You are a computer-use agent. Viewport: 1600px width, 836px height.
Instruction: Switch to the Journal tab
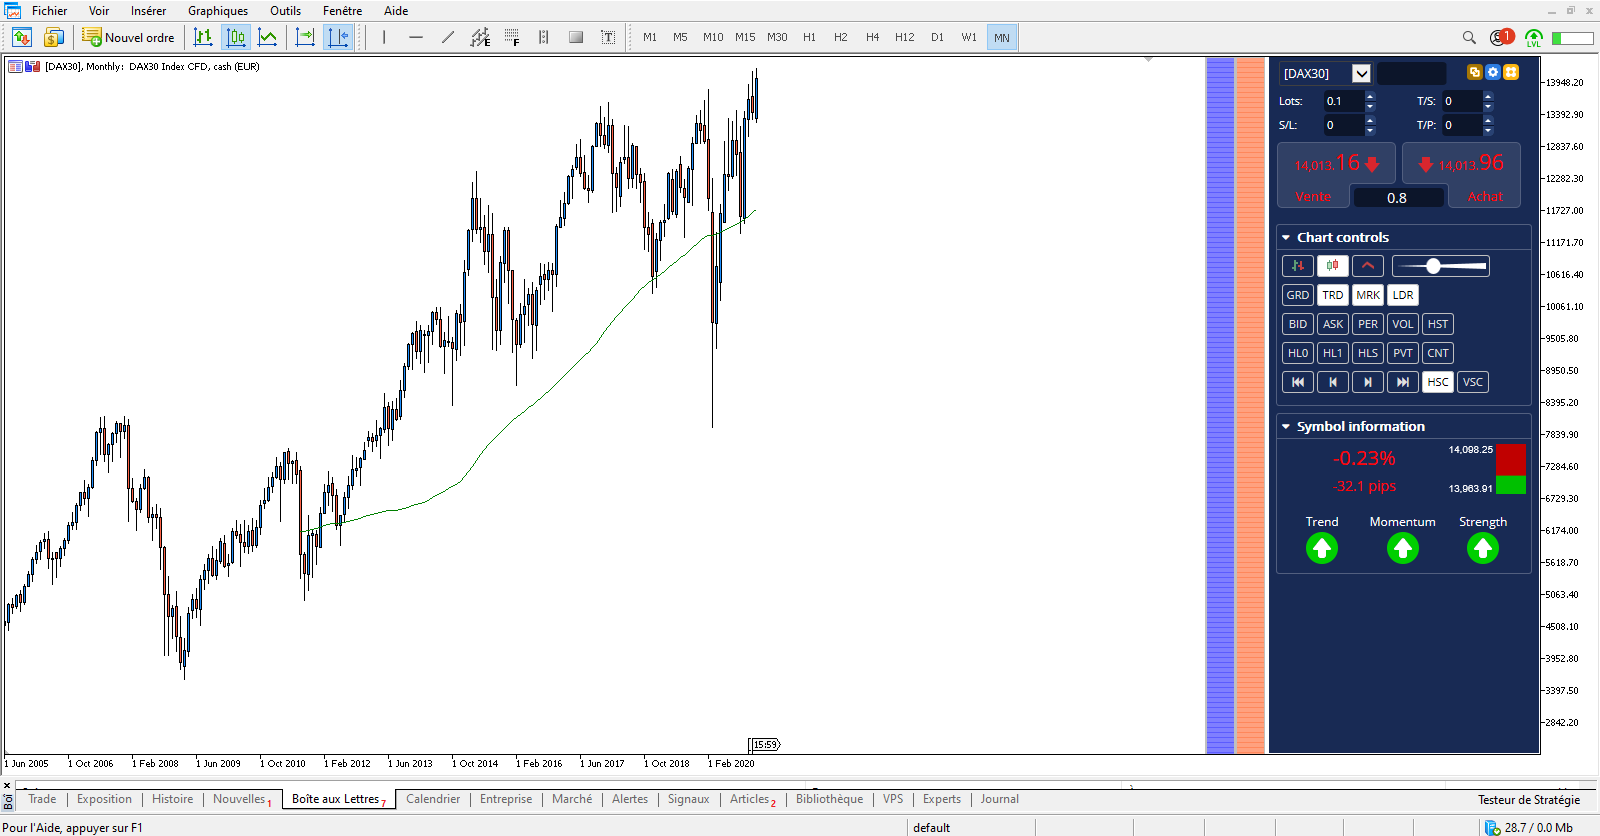(999, 799)
